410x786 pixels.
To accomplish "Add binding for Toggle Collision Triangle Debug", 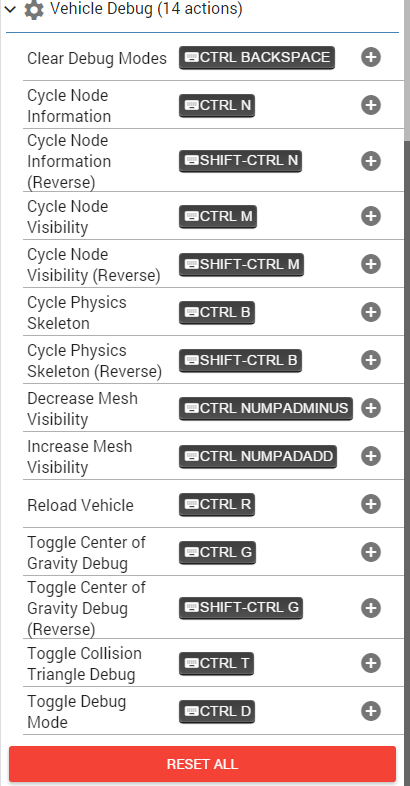I will (371, 663).
